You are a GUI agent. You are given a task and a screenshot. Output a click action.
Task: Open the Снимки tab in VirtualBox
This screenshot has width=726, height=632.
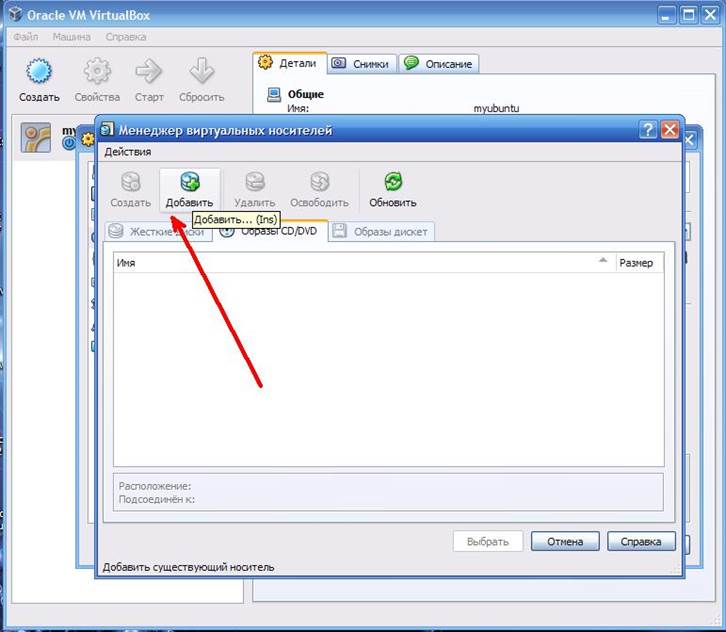(x=362, y=64)
